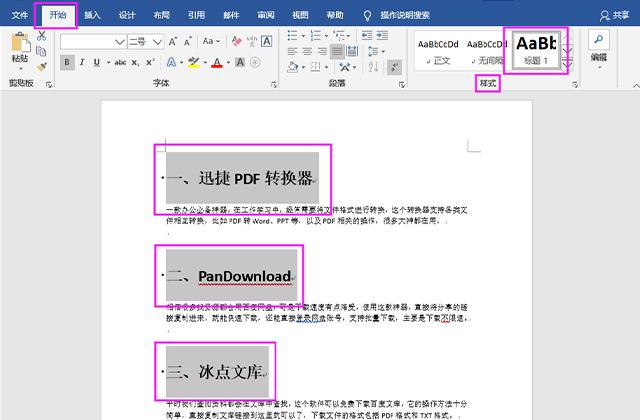Apply the 标题 1 heading style
Image resolution: width=640 pixels, height=420 pixels.
coord(535,50)
